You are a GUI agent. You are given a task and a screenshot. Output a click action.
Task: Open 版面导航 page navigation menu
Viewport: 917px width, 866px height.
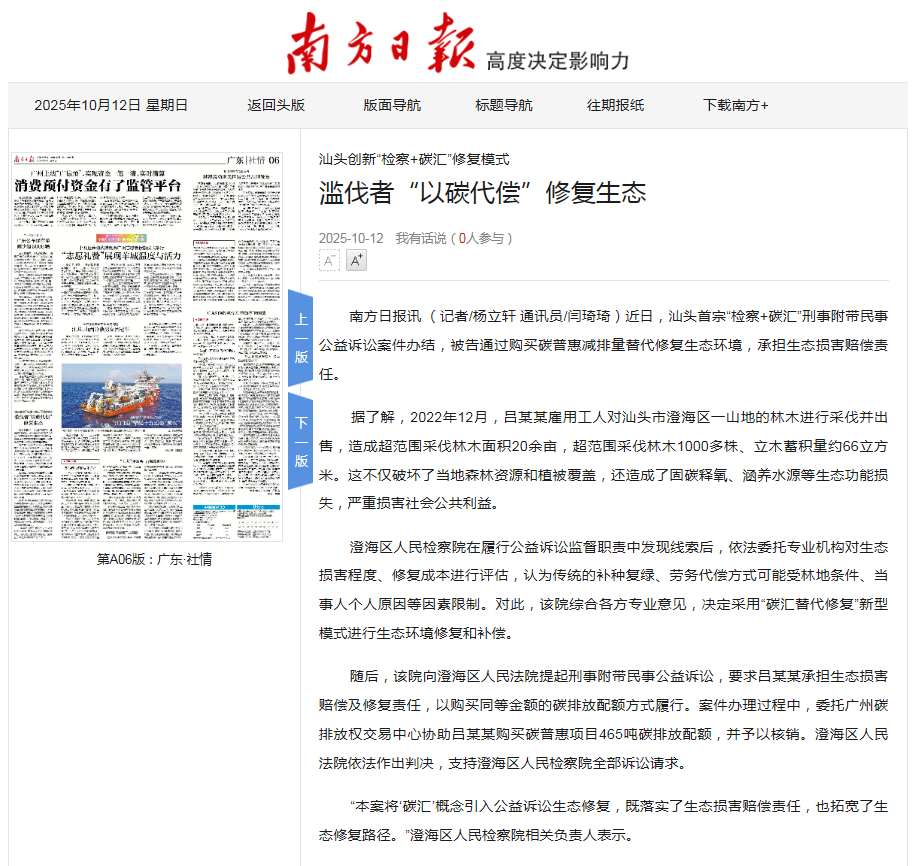tap(392, 105)
